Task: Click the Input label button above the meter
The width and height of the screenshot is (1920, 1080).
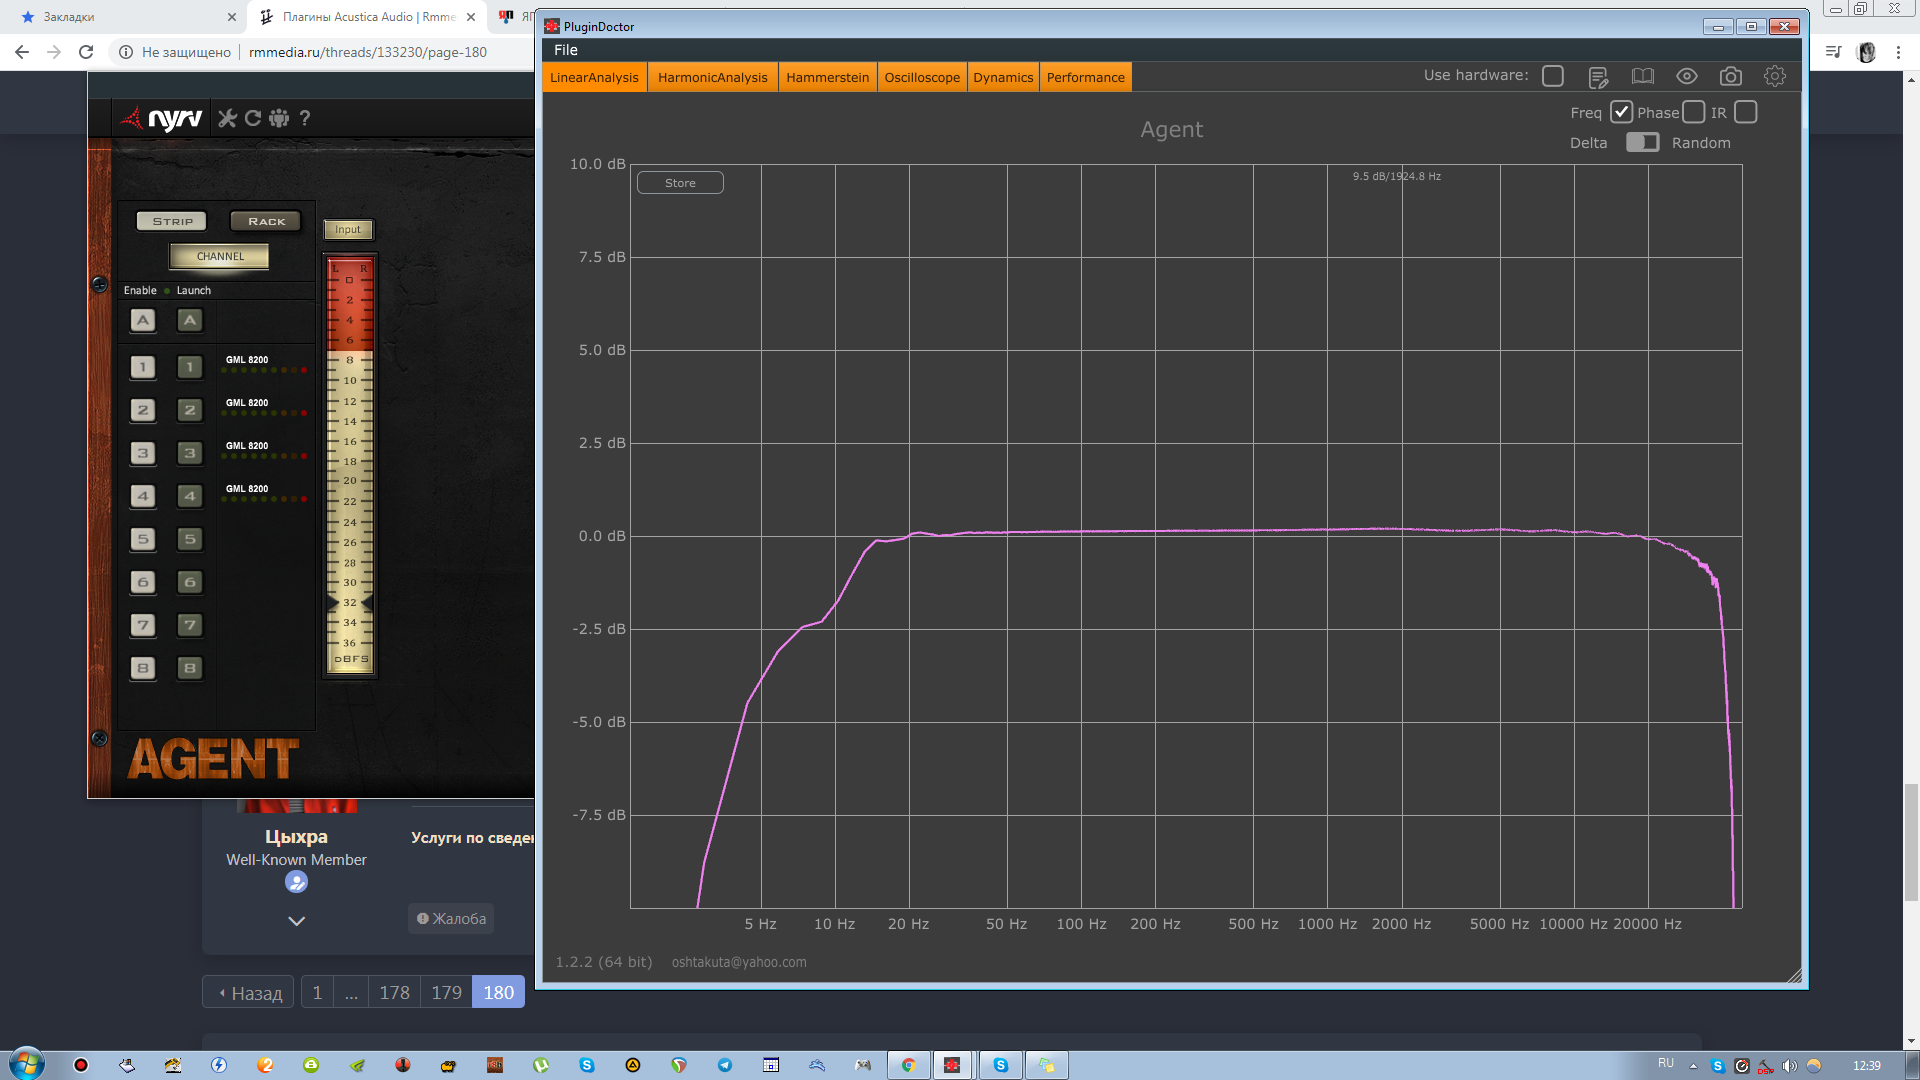Action: tap(348, 230)
